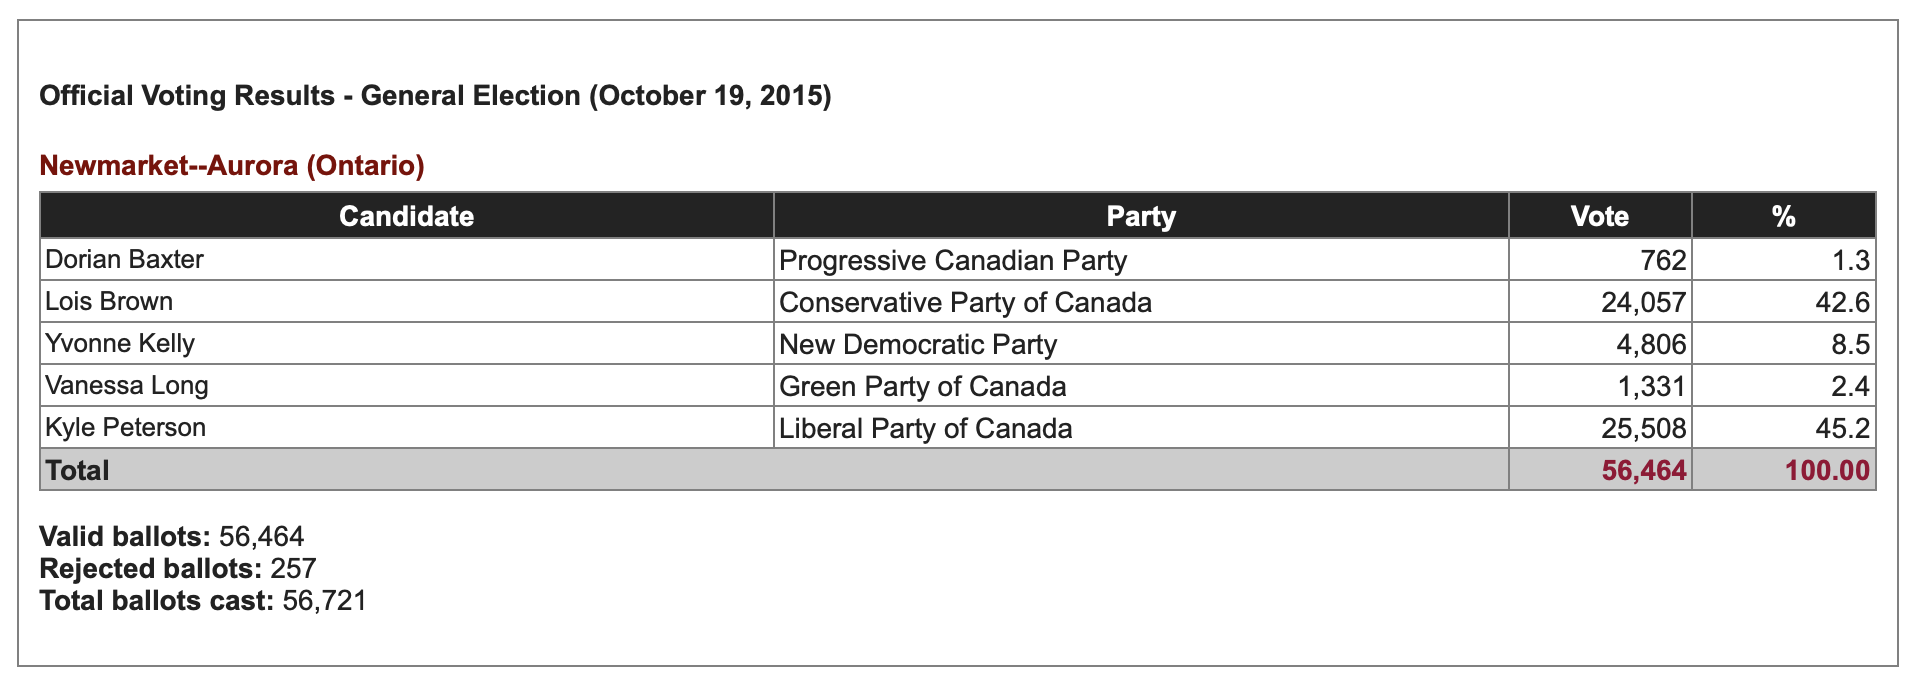The image size is (1922, 696).
Task: Select the Lois Brown candidate cell
Action: tap(406, 302)
